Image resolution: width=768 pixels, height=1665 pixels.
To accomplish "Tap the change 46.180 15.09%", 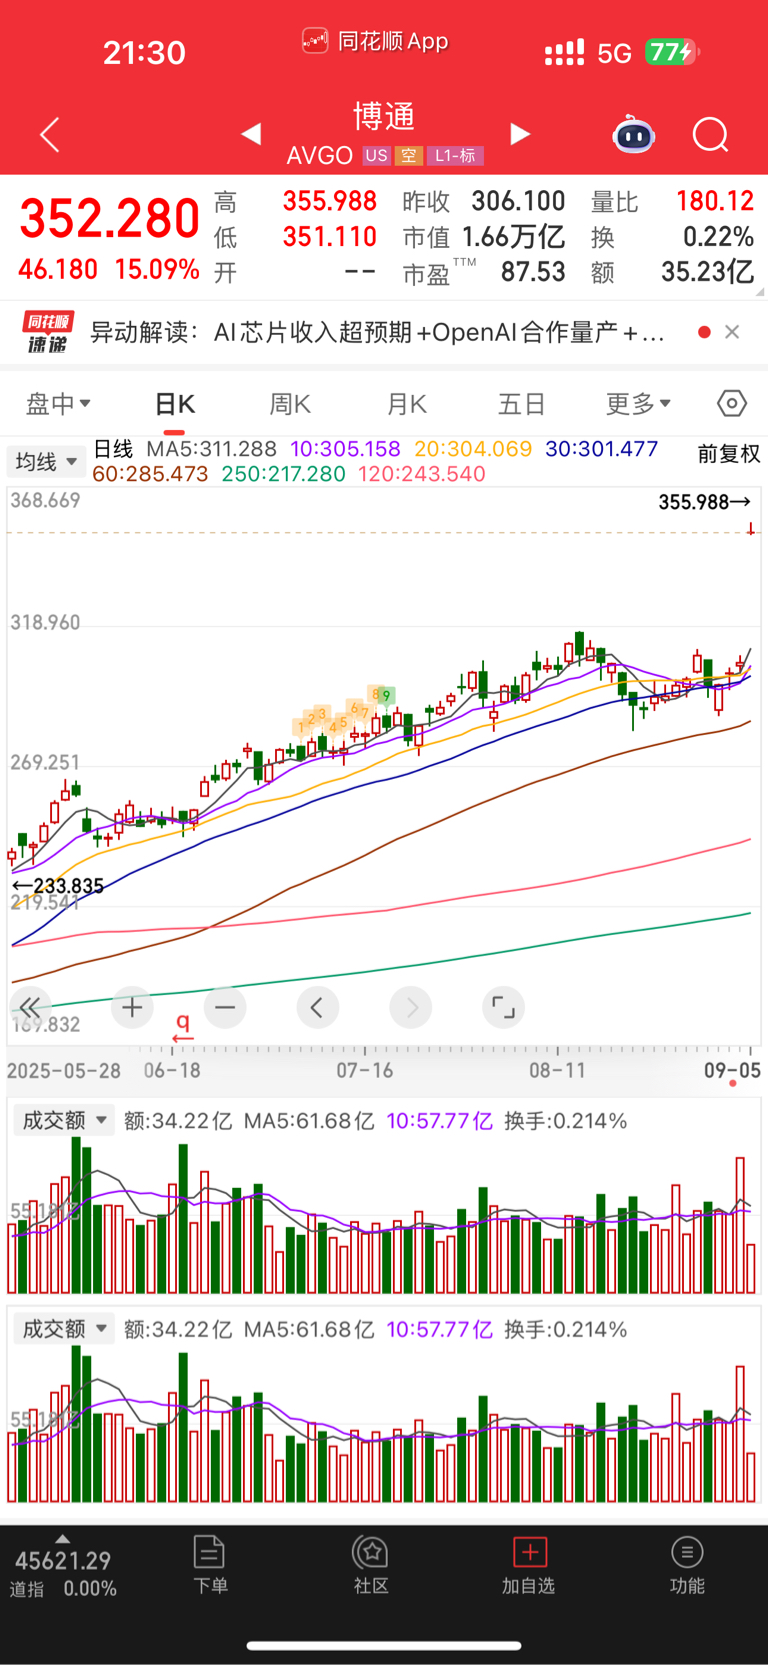I will click(109, 270).
